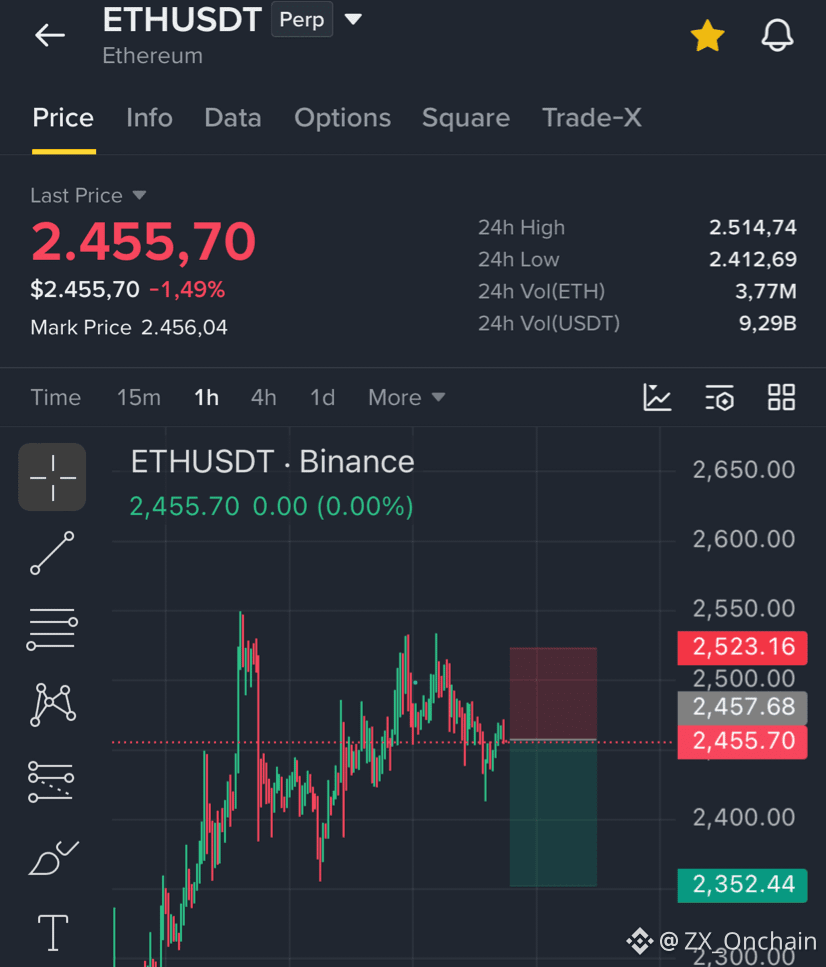Select the Perp contract badge

pos(302,19)
